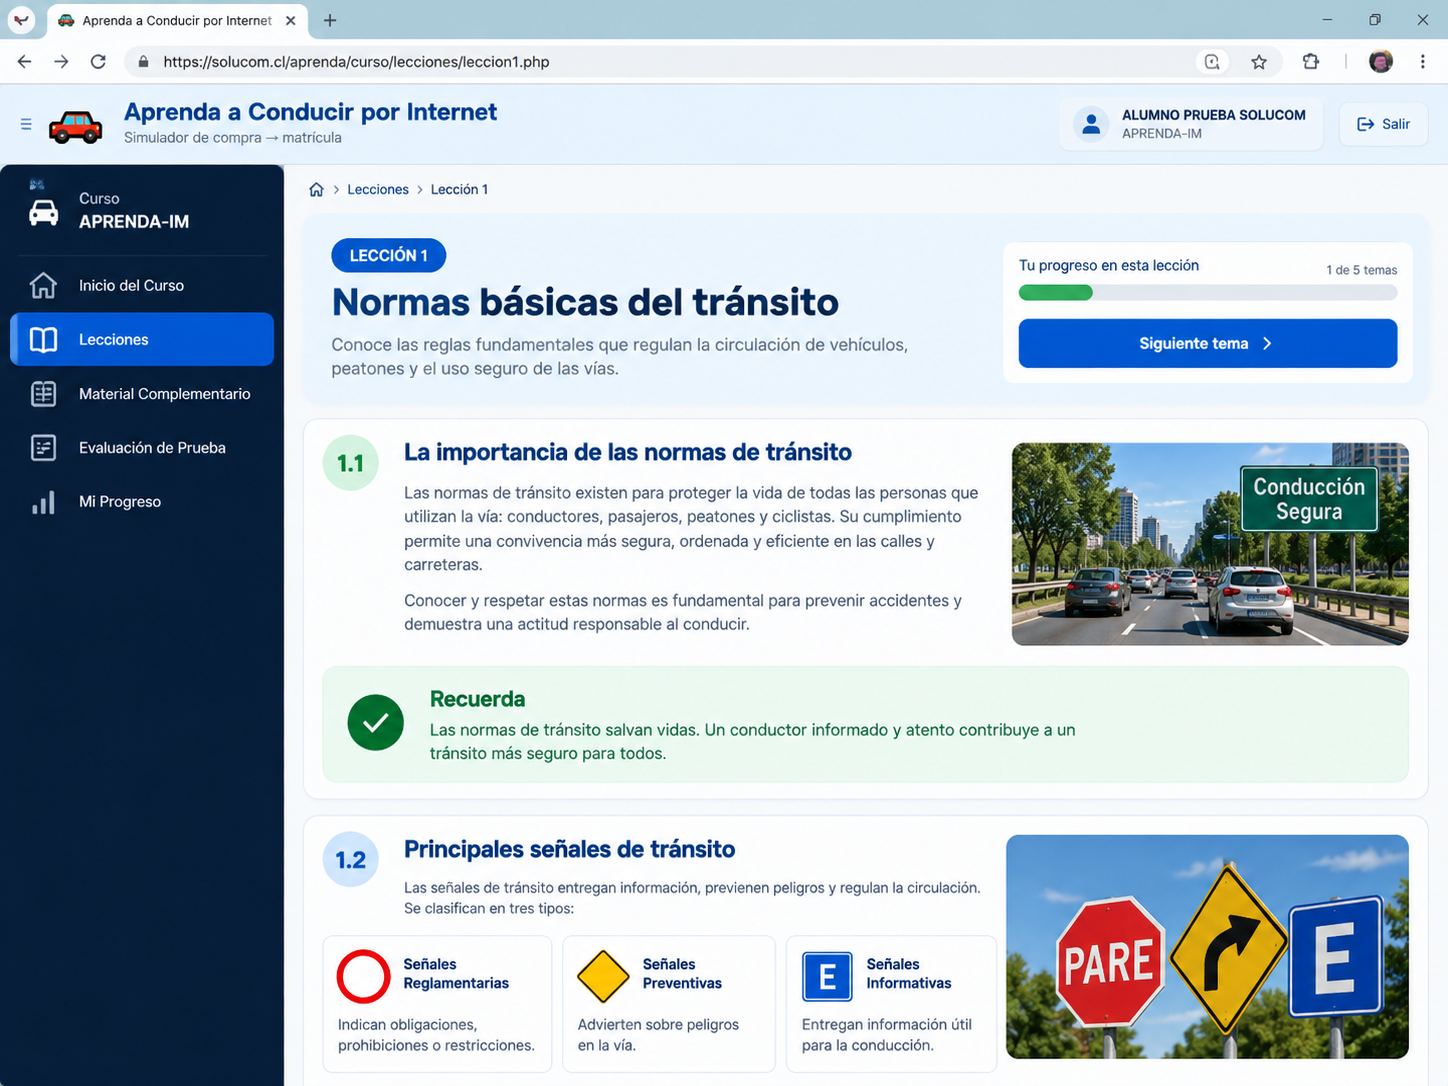Click the browser app icon beside the tab strip

pyautogui.click(x=21, y=20)
